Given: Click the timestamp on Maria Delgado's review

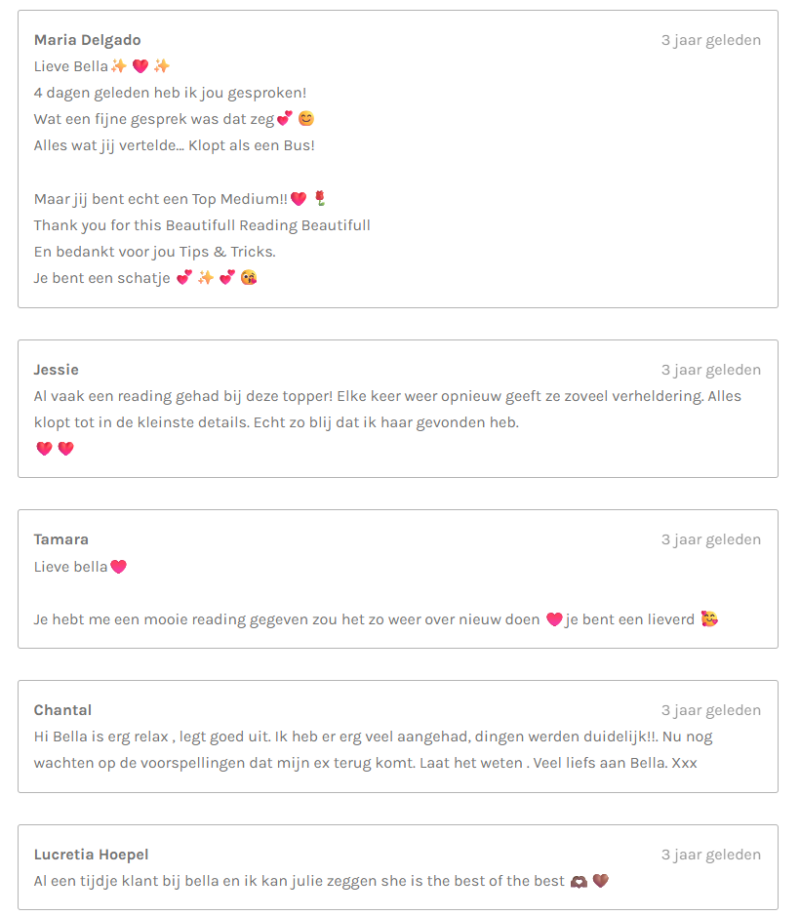Looking at the screenshot, I should 711,40.
